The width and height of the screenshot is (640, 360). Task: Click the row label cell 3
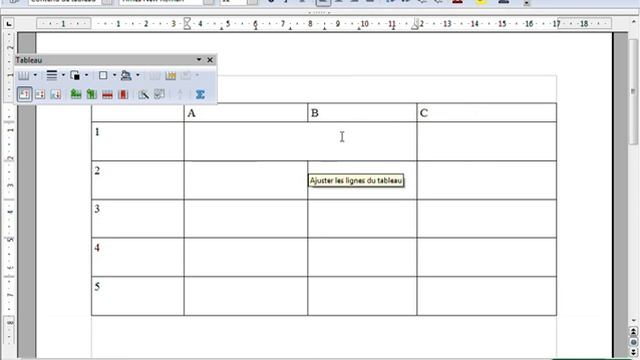pyautogui.click(x=138, y=218)
